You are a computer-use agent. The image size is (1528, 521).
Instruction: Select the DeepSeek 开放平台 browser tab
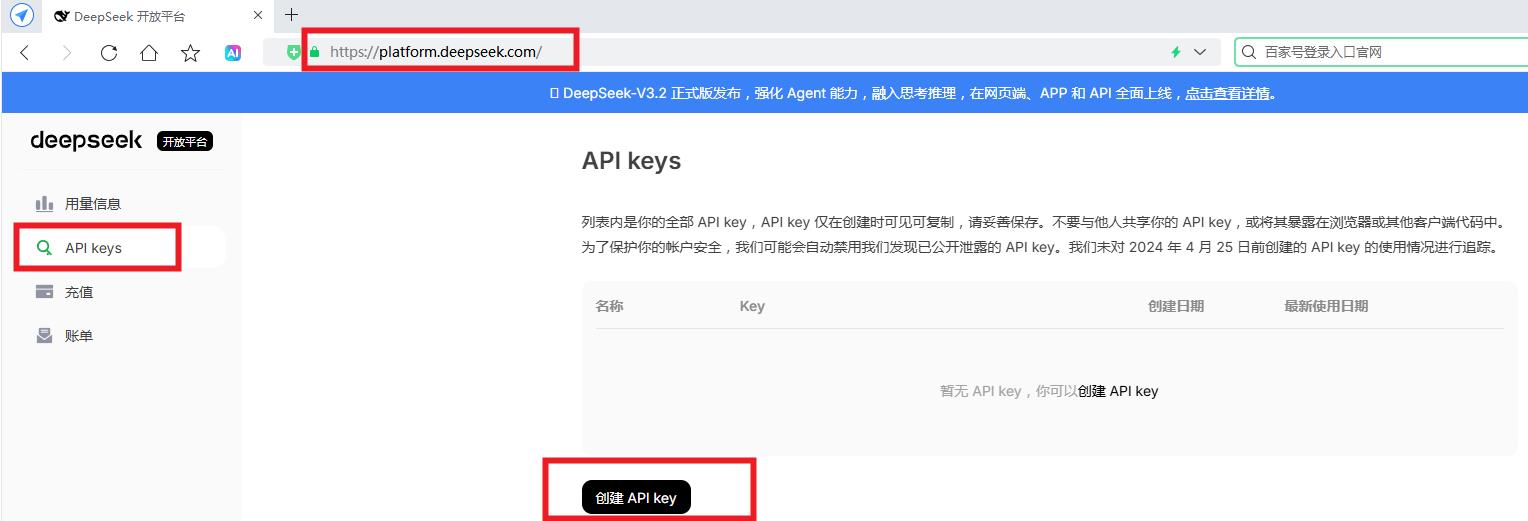(158, 16)
